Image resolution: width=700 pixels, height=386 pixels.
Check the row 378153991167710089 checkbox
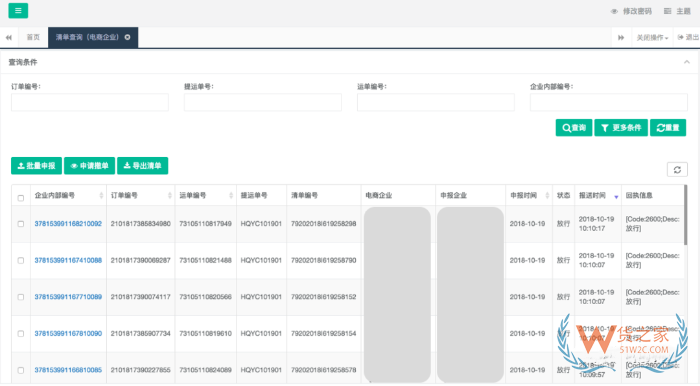[21, 297]
